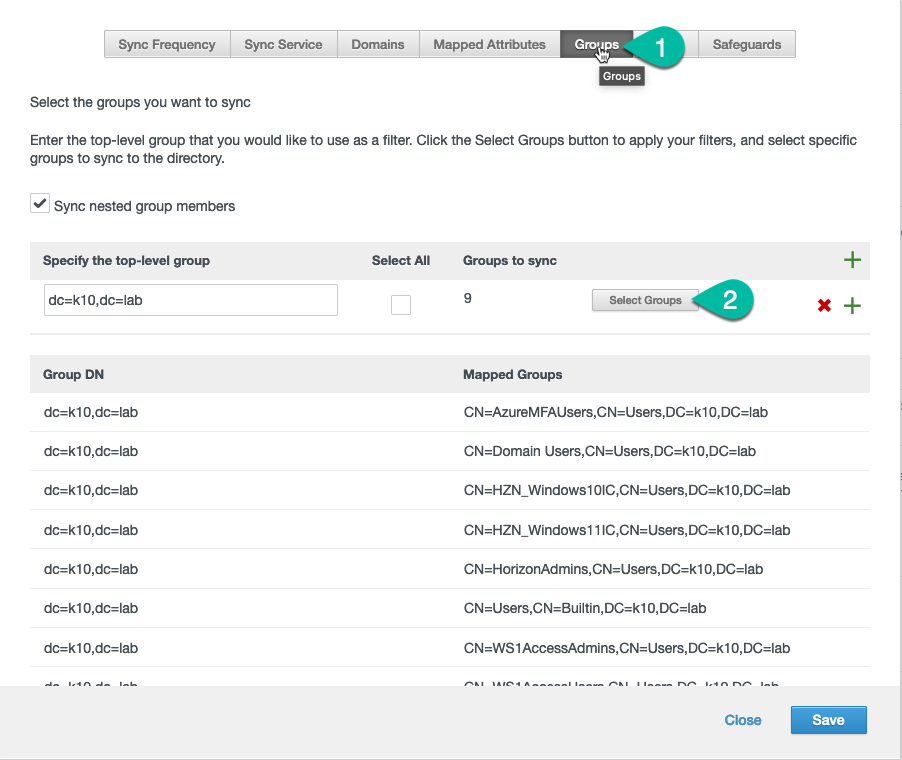Click the Group DN column header

(x=73, y=375)
